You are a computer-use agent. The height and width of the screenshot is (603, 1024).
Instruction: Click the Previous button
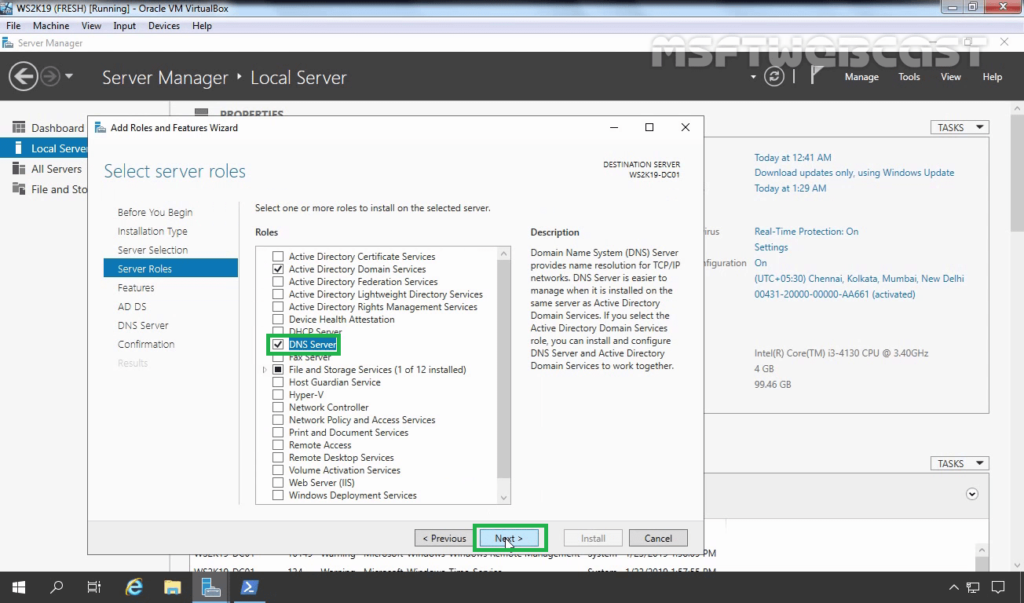coord(444,538)
